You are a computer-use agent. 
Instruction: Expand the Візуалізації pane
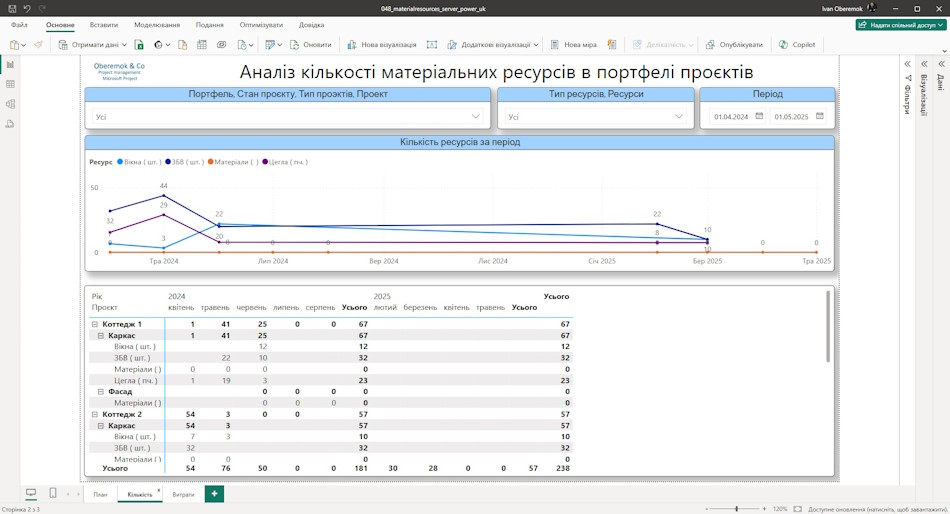point(925,64)
